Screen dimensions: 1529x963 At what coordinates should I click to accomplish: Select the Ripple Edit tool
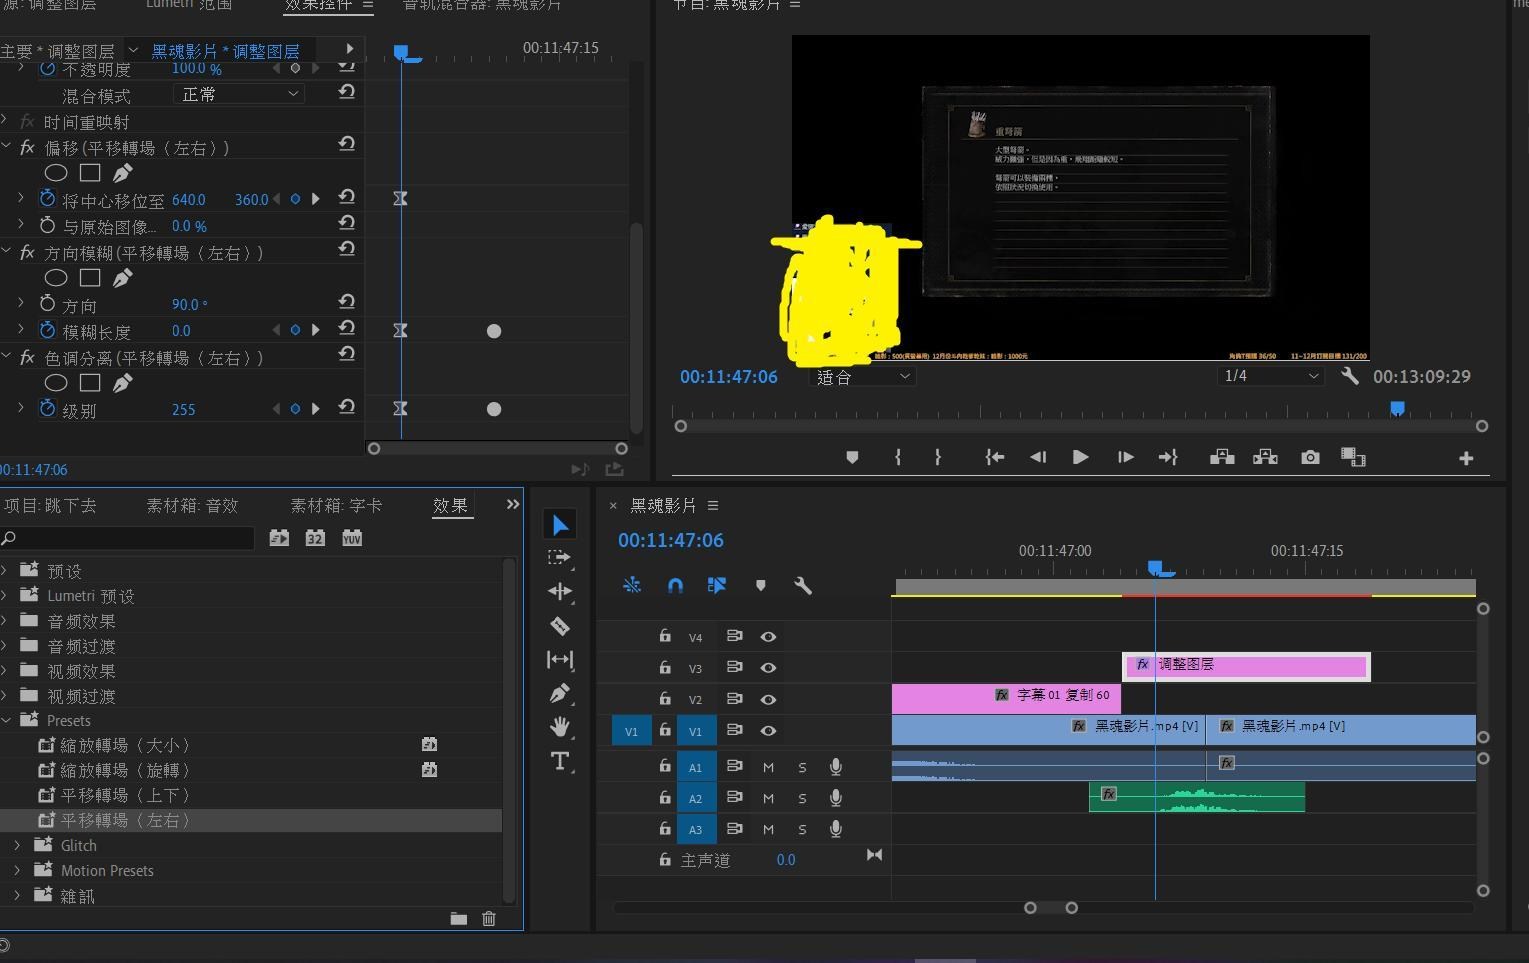point(560,591)
